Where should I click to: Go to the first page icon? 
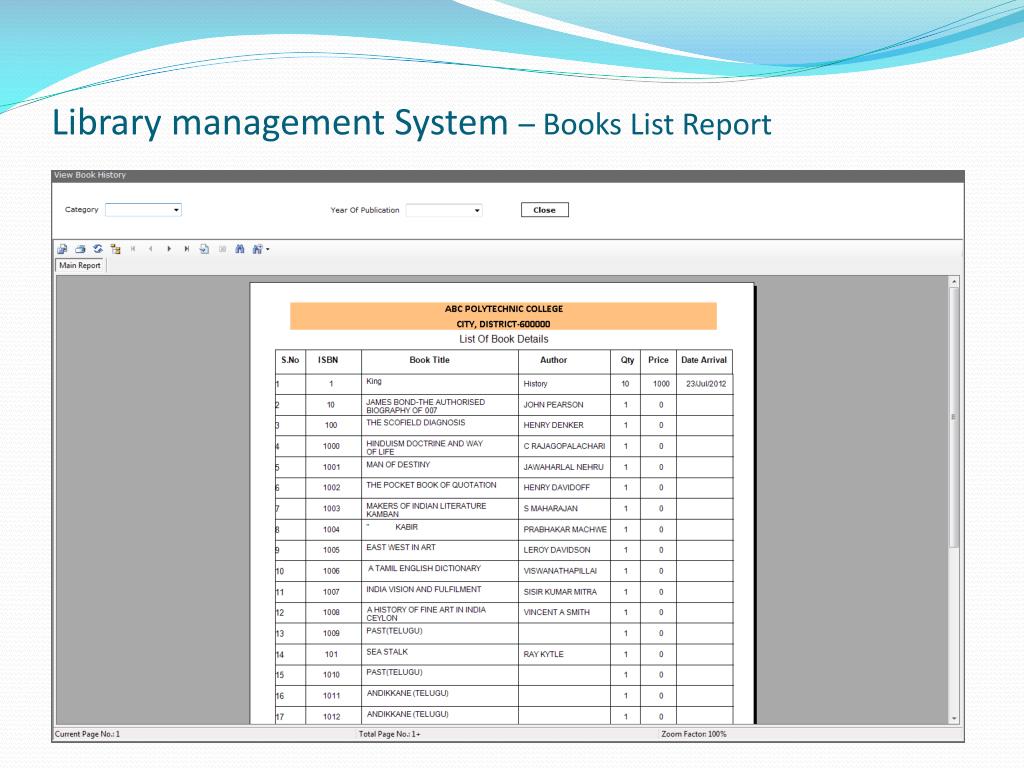pyautogui.click(x=133, y=249)
